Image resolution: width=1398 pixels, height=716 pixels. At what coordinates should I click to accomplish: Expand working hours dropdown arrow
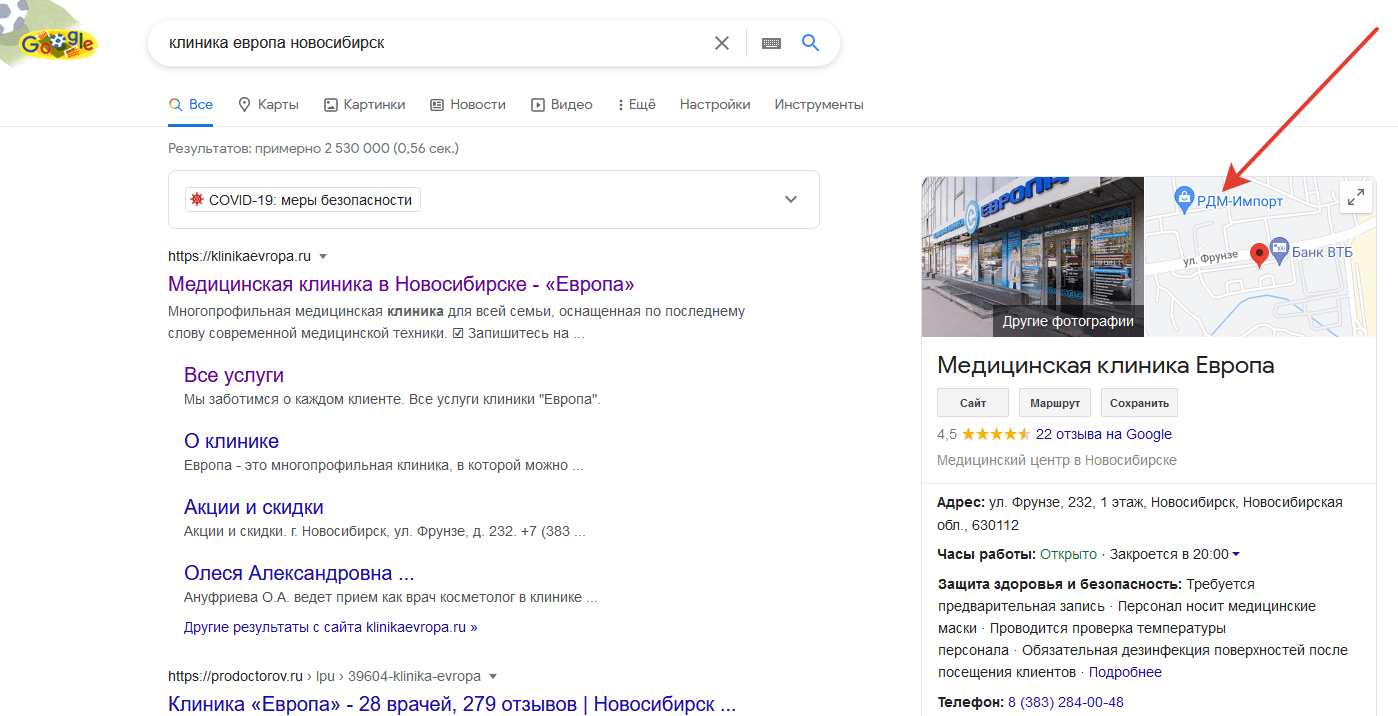click(1236, 555)
